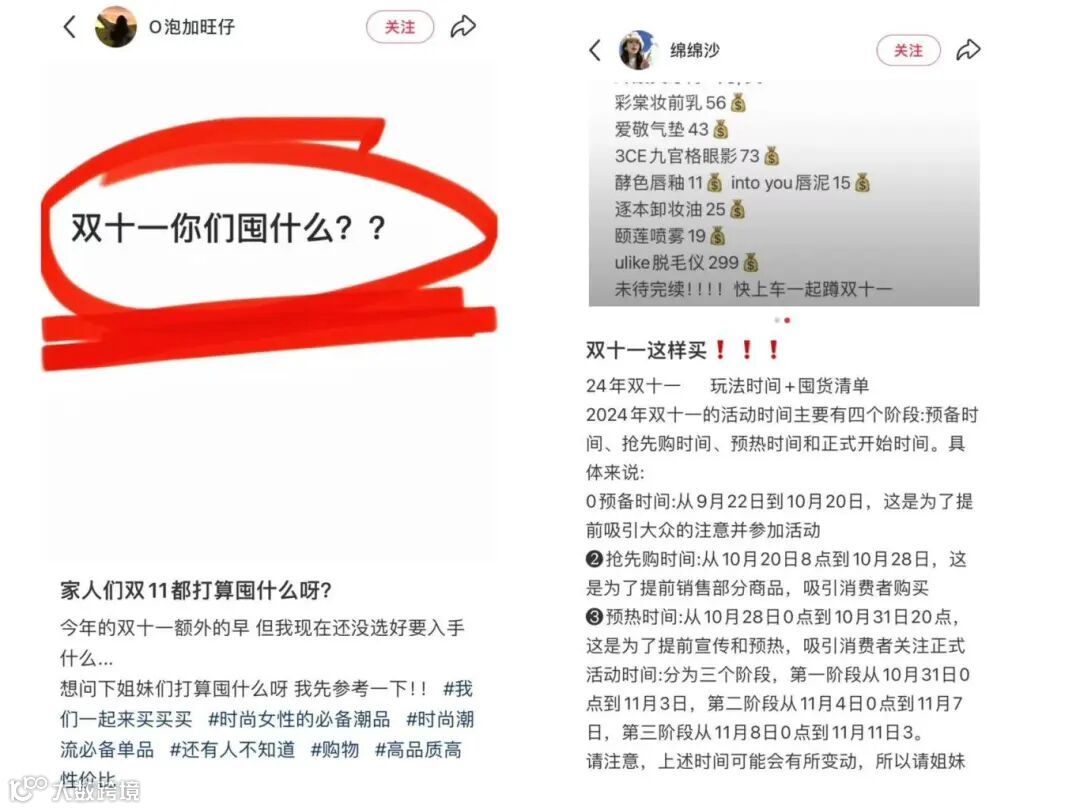
Task: Tap the 双十一你们囤什么 post image
Action: pyautogui.click(x=270, y=310)
